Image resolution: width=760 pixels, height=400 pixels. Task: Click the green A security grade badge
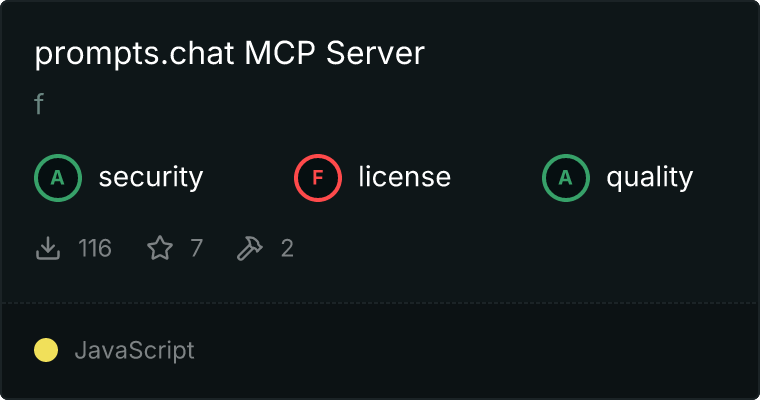coord(58,178)
